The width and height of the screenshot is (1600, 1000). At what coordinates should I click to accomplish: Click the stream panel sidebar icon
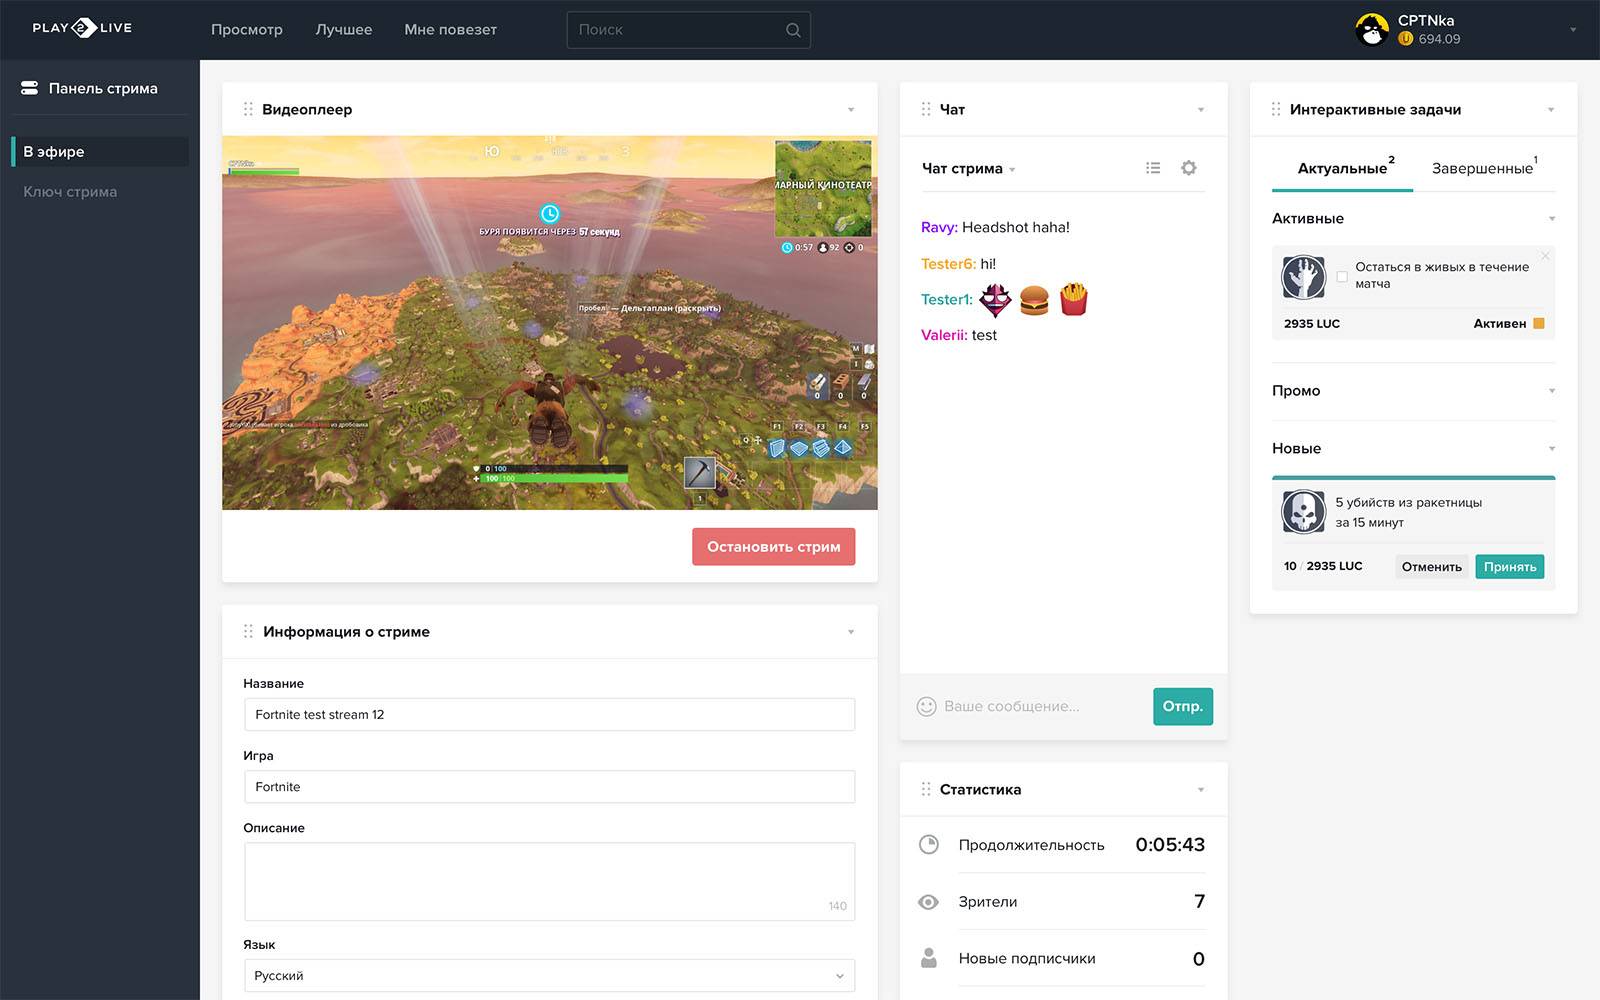30,88
